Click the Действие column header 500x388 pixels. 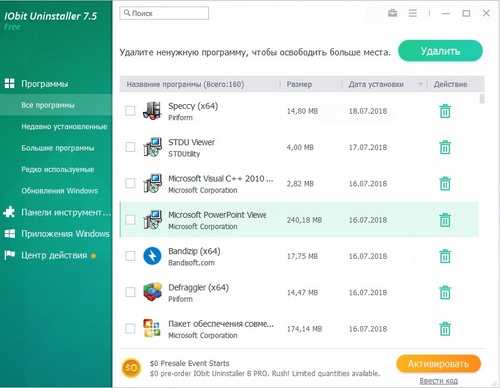click(450, 84)
